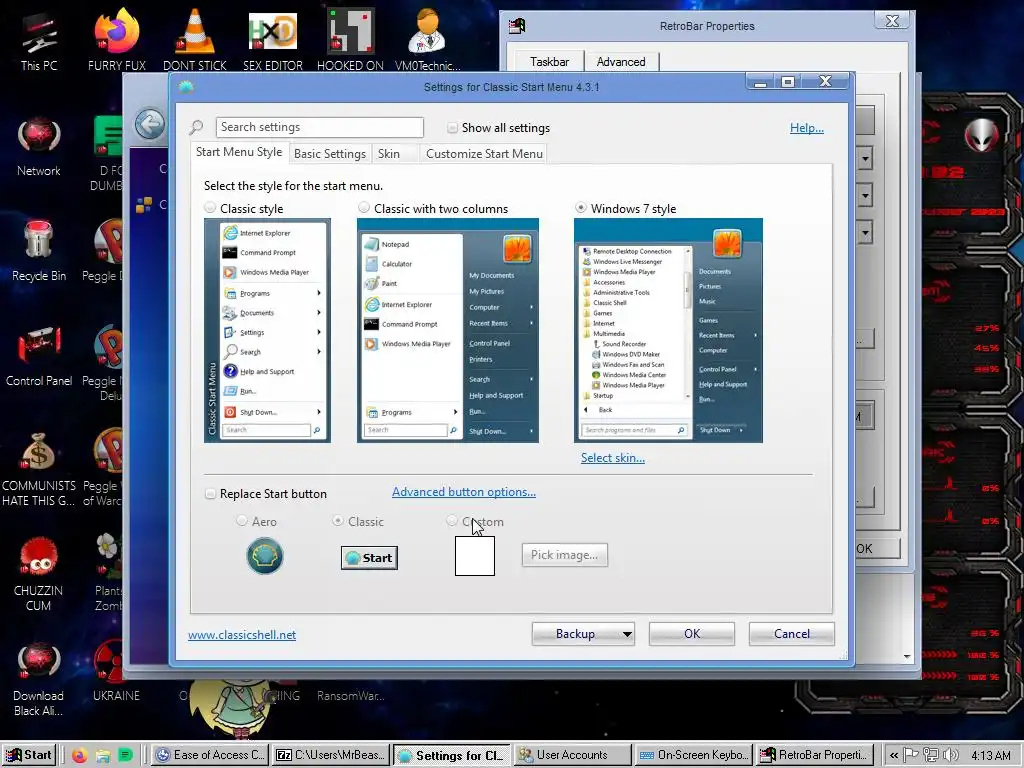The width and height of the screenshot is (1024, 768).
Task: Click the Select skin... link
Action: pyautogui.click(x=613, y=458)
